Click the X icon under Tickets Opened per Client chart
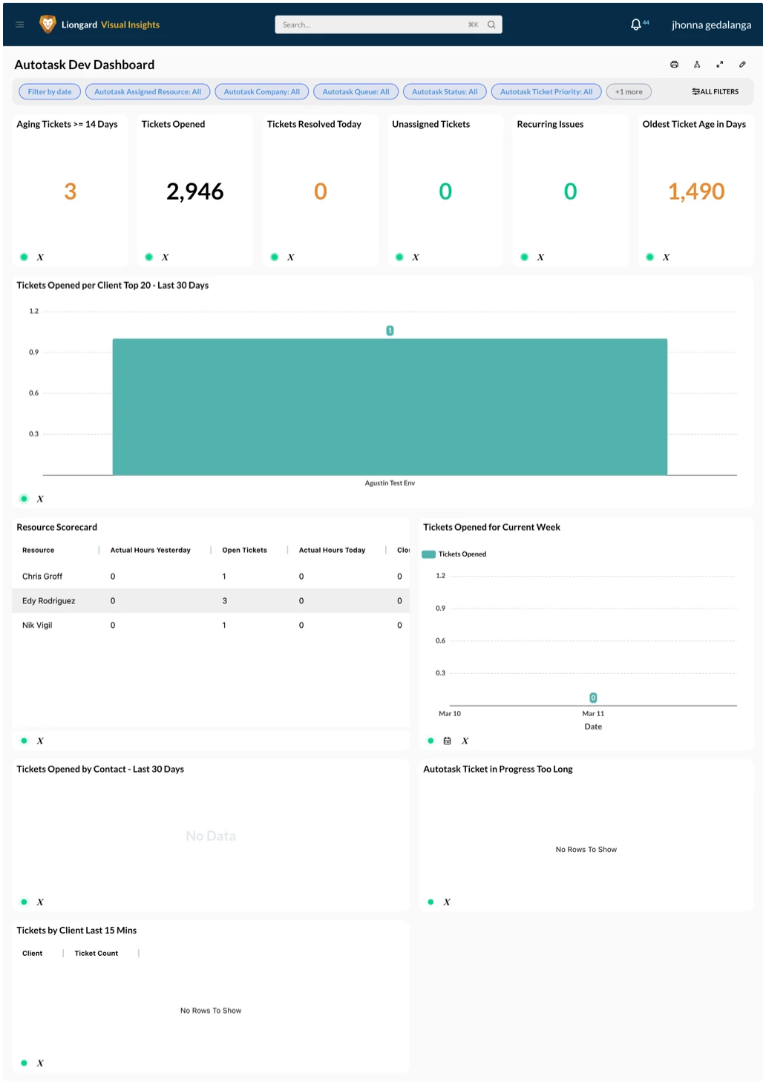Image resolution: width=766 pixels, height=1087 pixels. click(x=40, y=499)
